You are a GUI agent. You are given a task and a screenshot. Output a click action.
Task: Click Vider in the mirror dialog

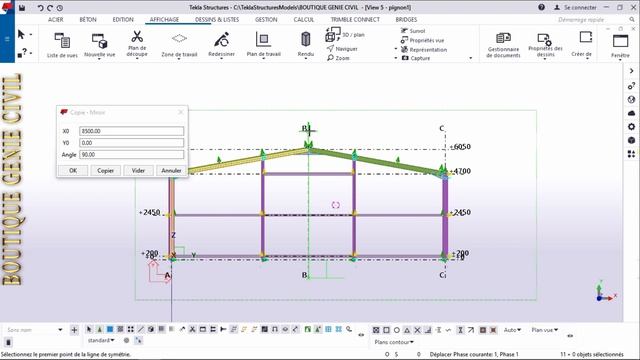click(x=138, y=171)
